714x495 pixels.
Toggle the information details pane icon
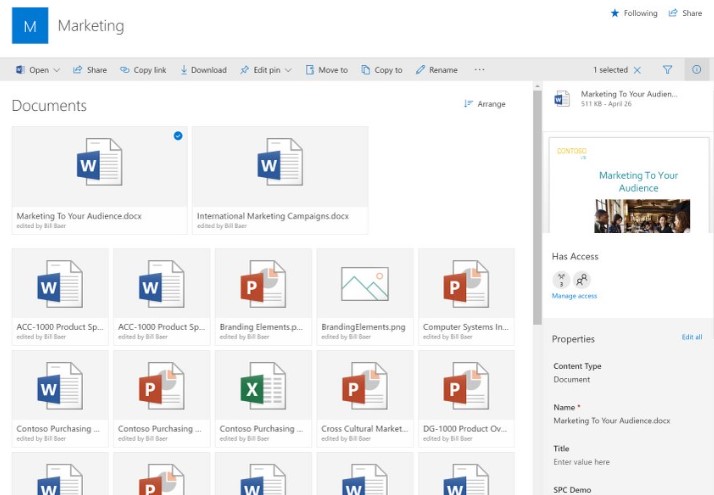click(x=697, y=70)
